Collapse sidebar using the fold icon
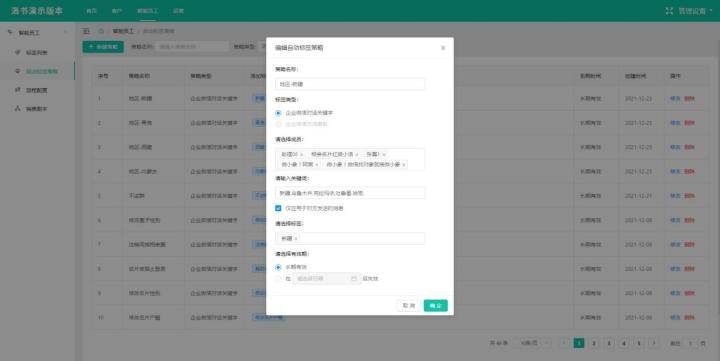 86,31
